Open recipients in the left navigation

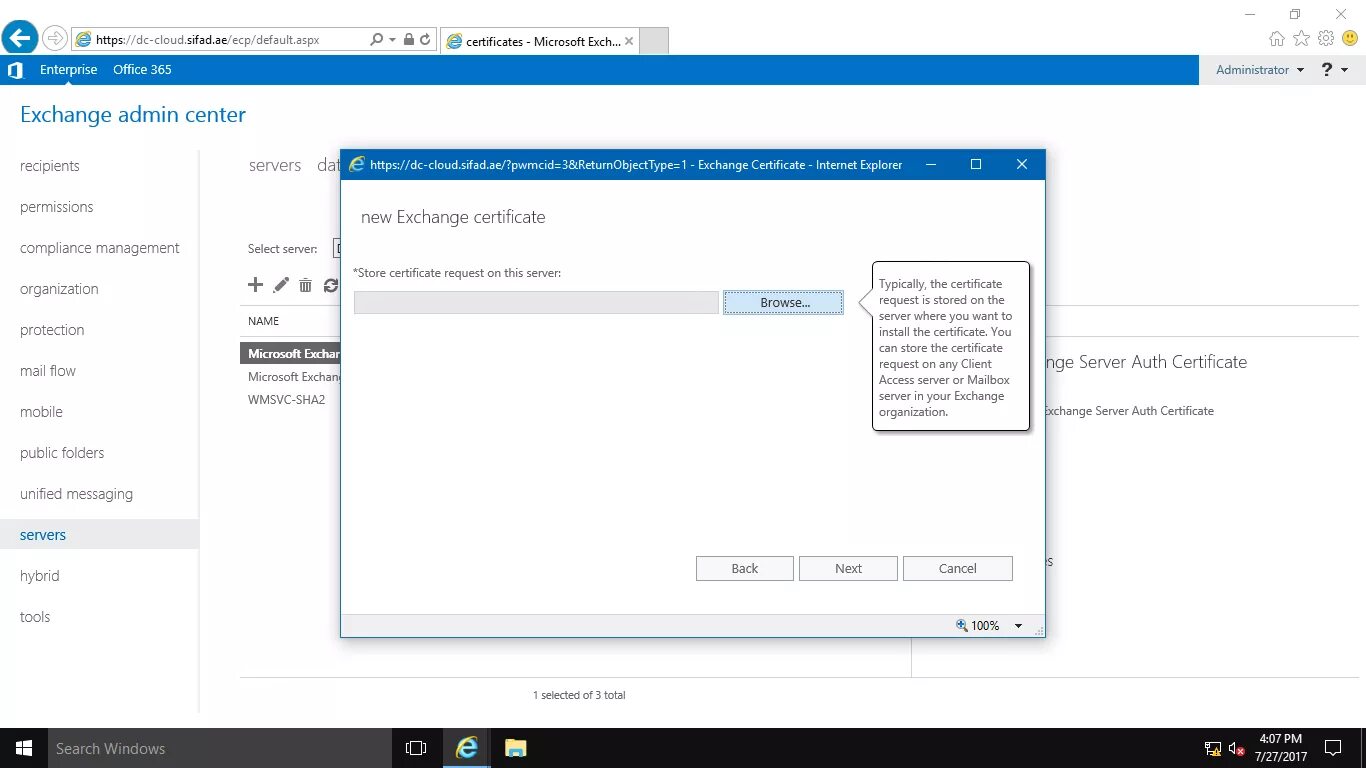pos(50,166)
